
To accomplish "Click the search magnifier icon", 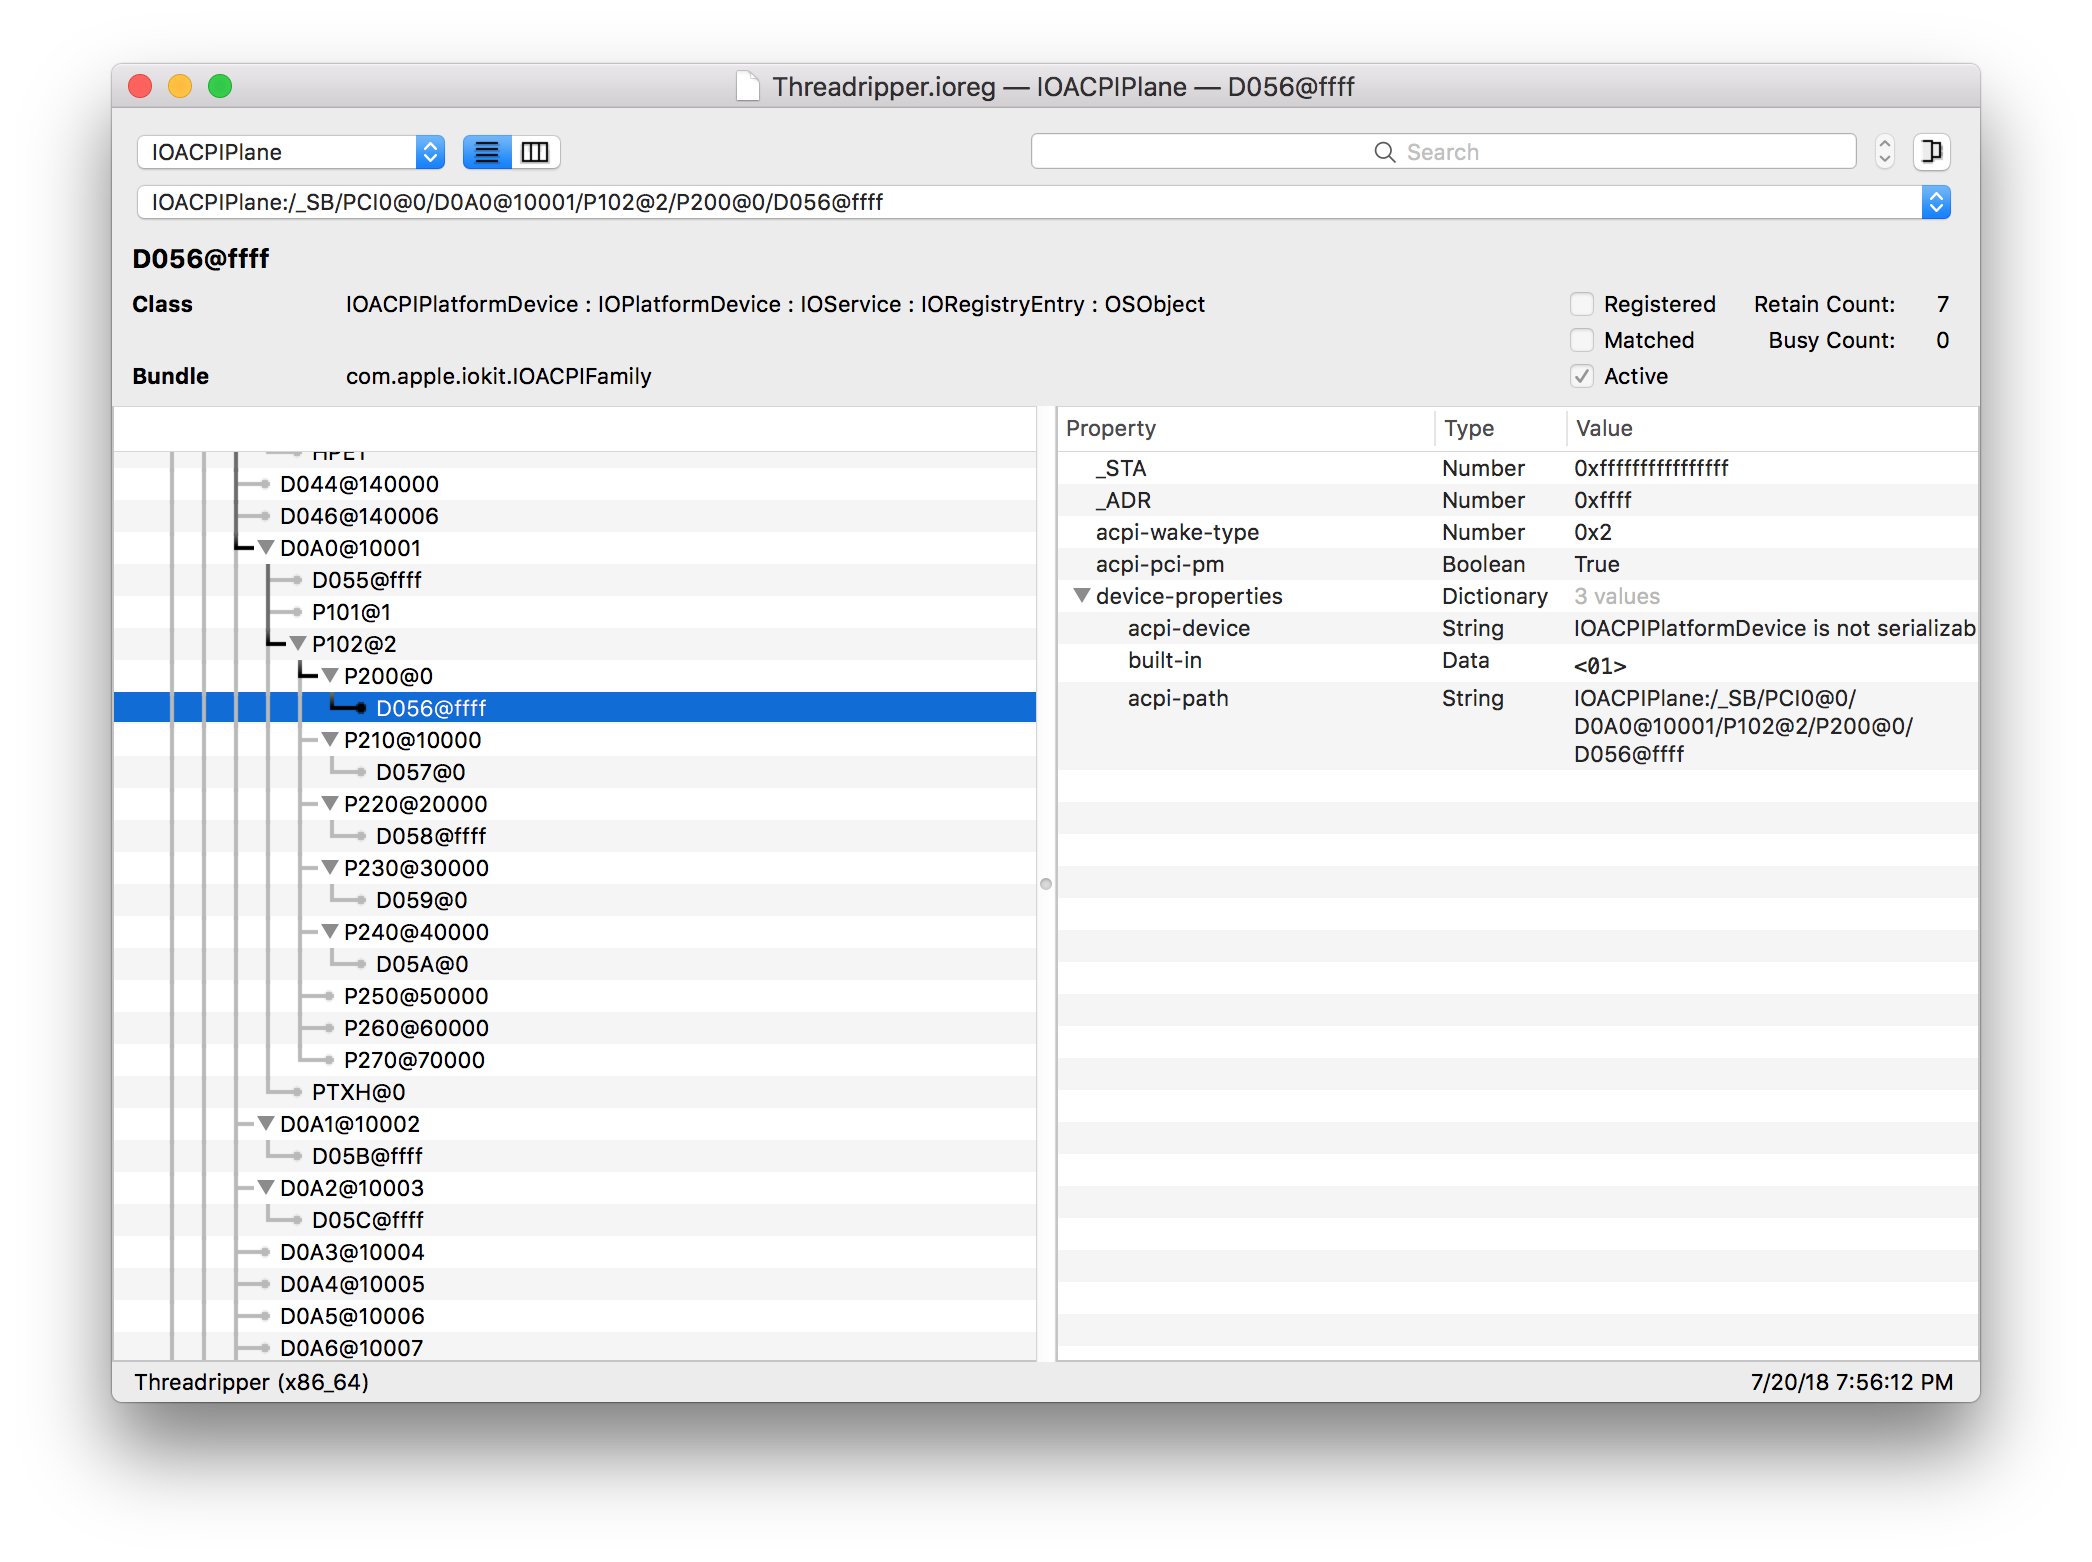I will click(x=1385, y=152).
